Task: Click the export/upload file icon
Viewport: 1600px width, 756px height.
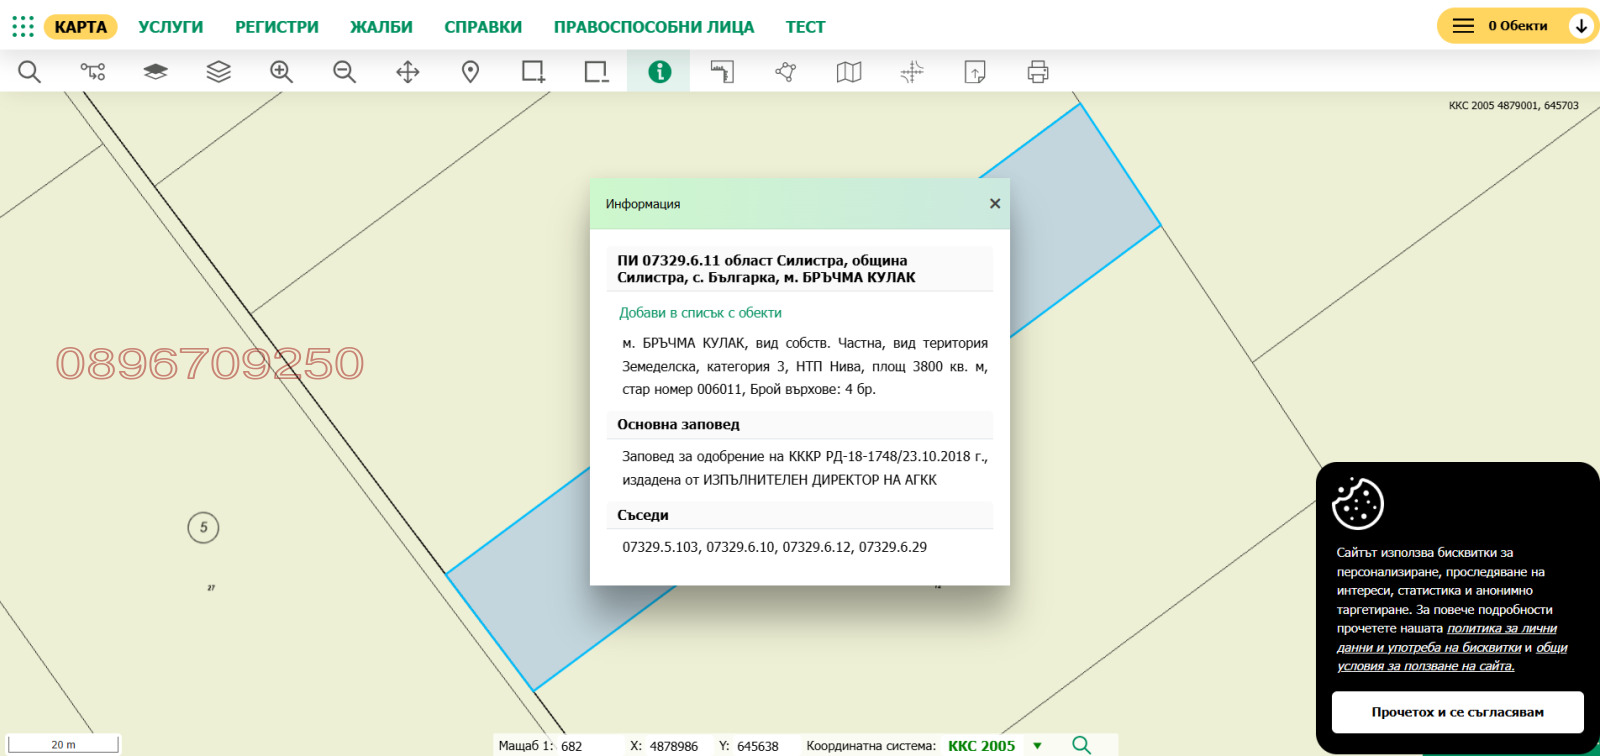Action: click(x=975, y=72)
